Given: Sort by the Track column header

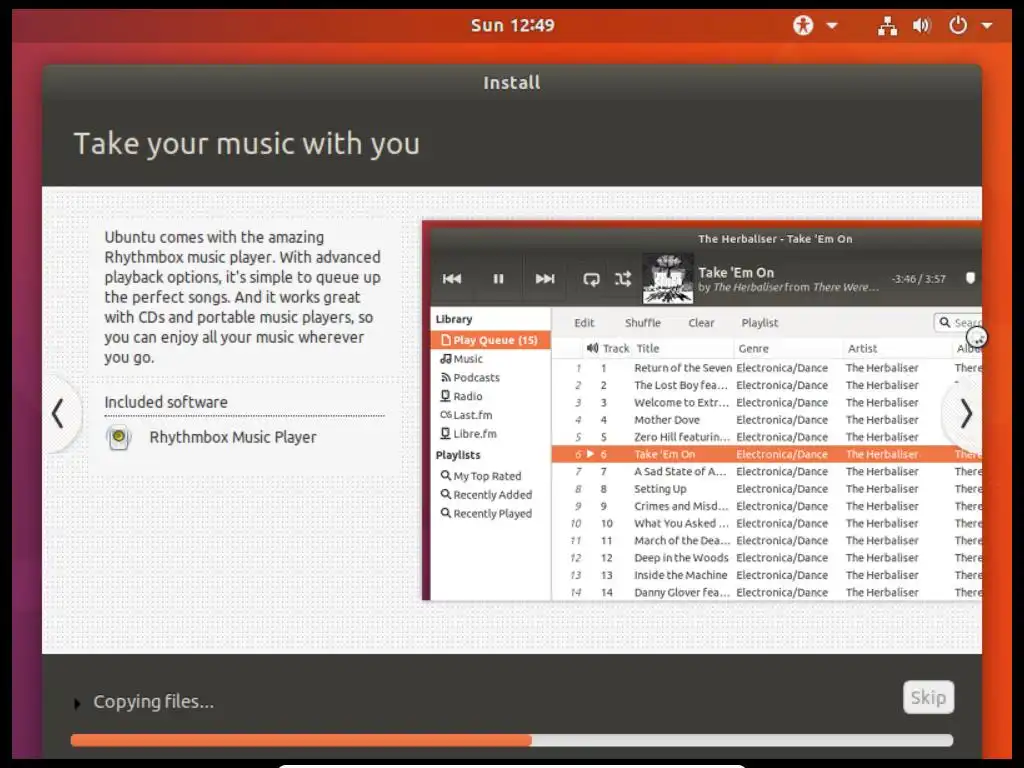Looking at the screenshot, I should (616, 349).
